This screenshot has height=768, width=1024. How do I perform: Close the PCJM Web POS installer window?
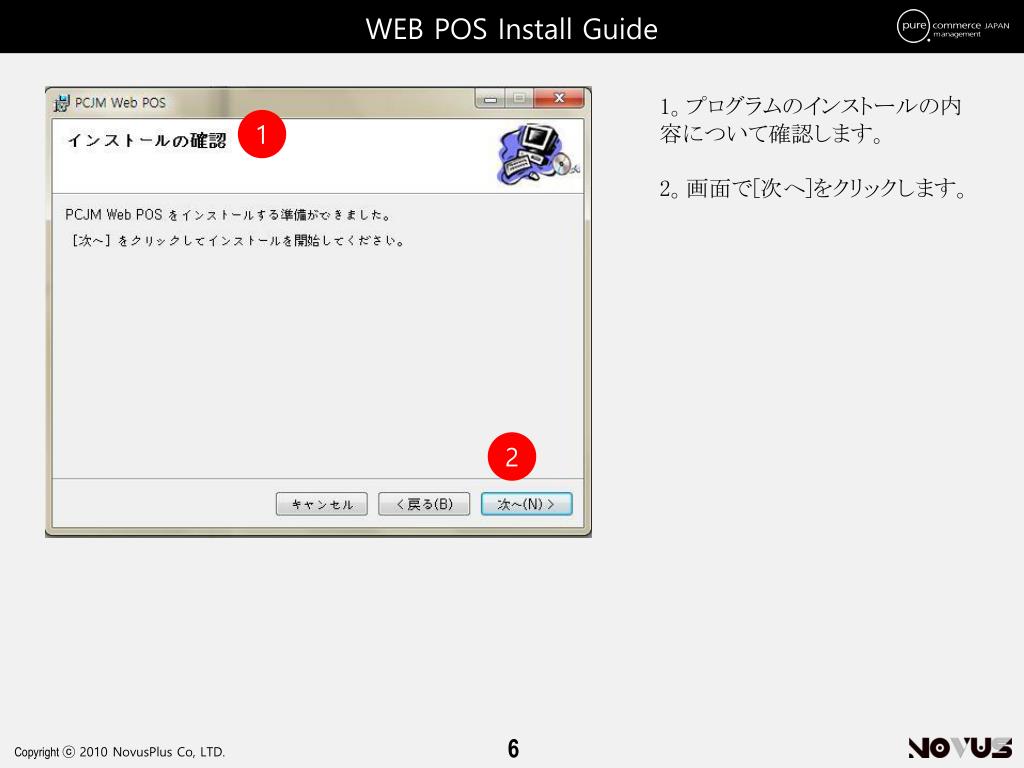pos(559,99)
